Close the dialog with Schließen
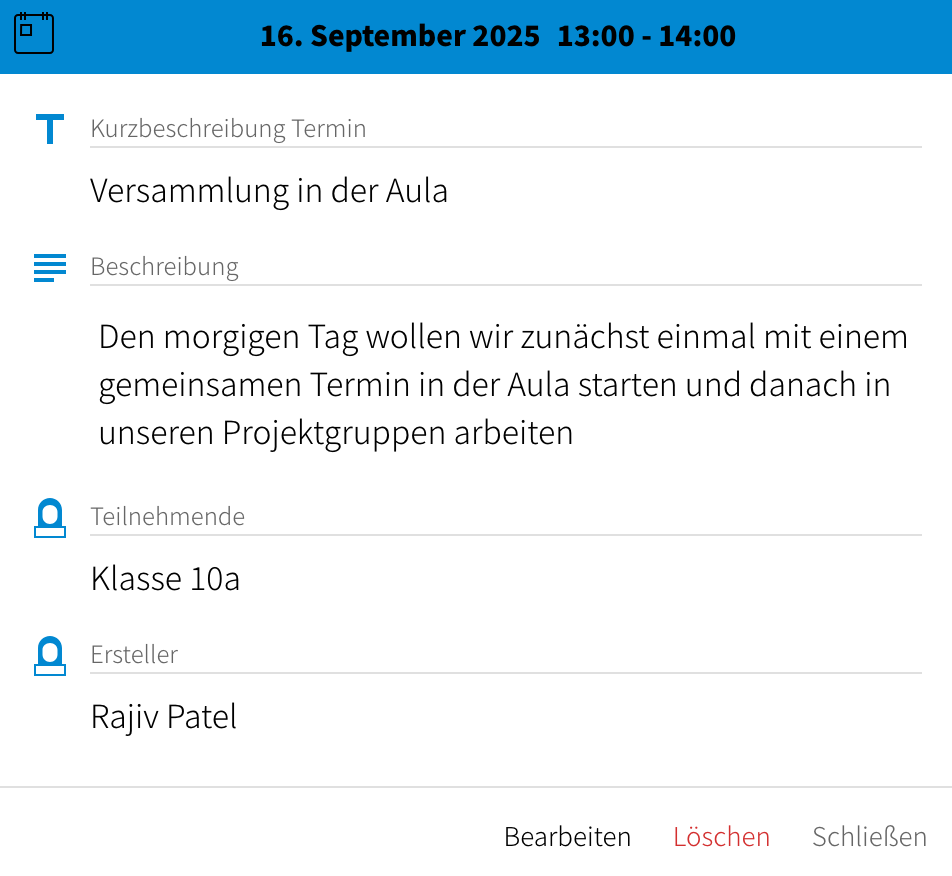952x876 pixels. coord(869,836)
